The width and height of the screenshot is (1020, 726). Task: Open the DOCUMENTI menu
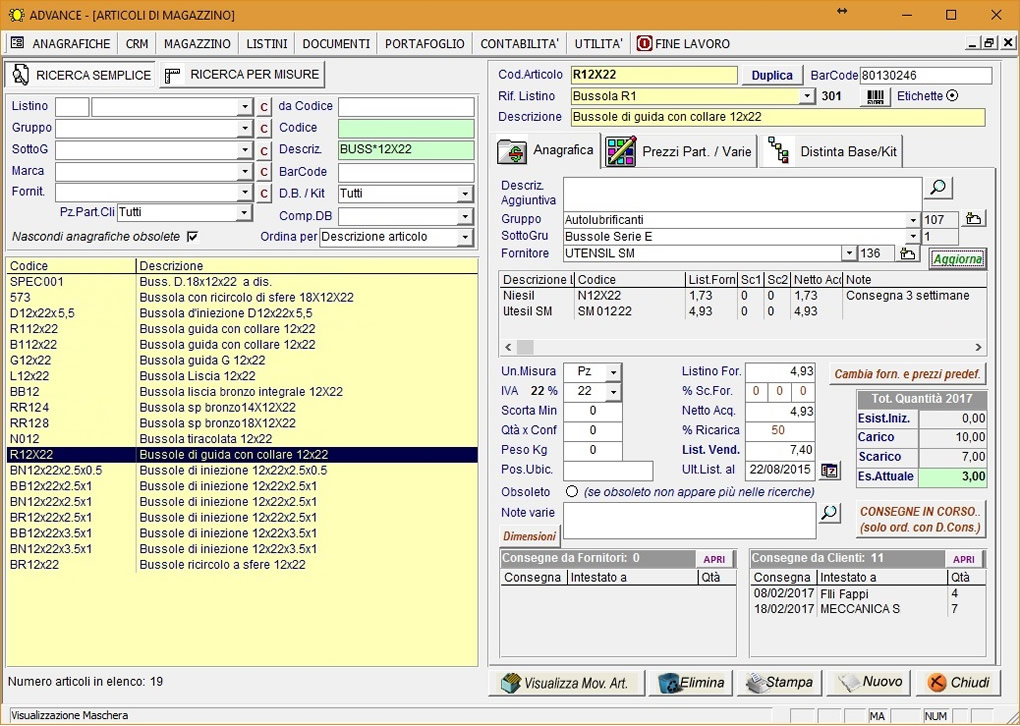(336, 44)
